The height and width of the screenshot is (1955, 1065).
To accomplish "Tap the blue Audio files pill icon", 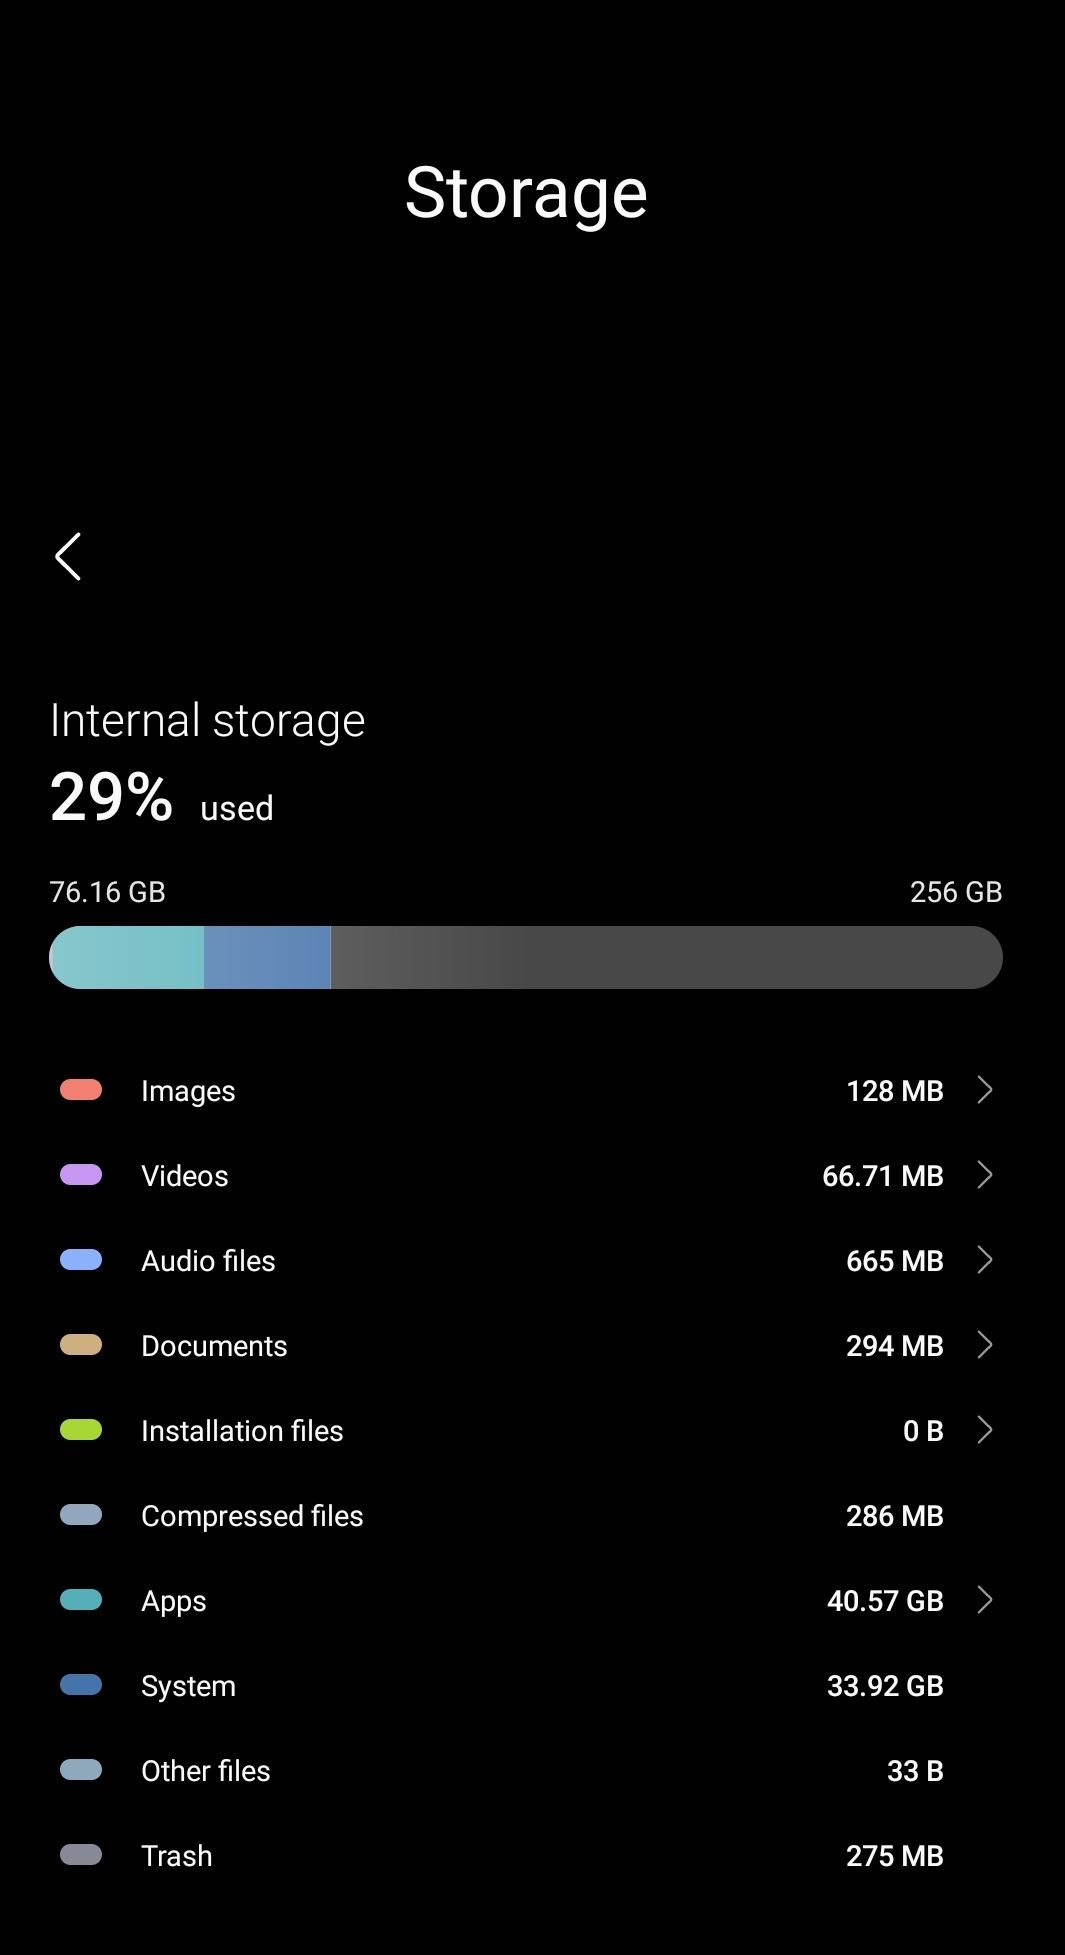I will coord(81,1260).
